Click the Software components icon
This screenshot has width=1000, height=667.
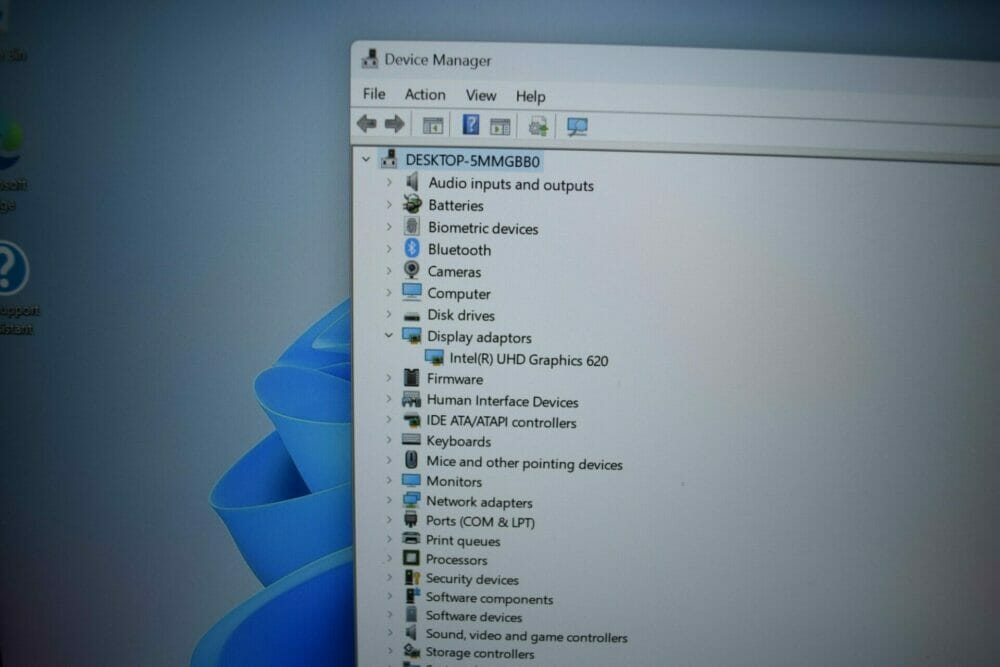(412, 596)
